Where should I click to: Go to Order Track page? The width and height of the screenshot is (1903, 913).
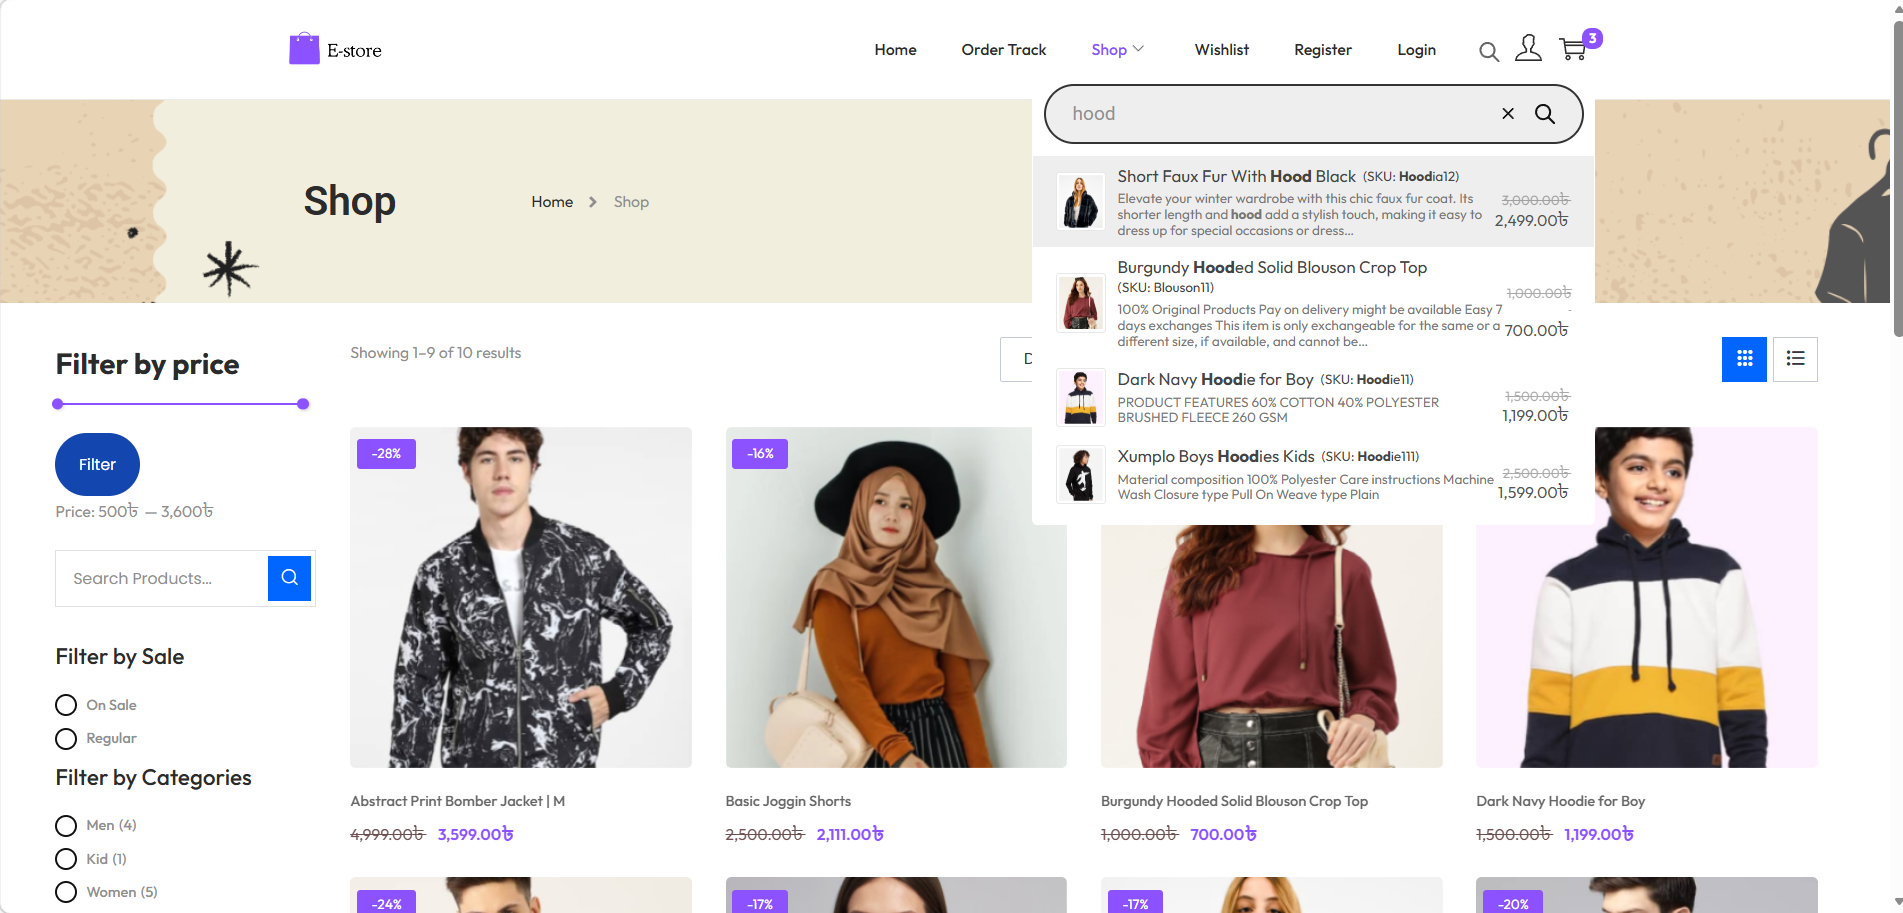(1003, 50)
